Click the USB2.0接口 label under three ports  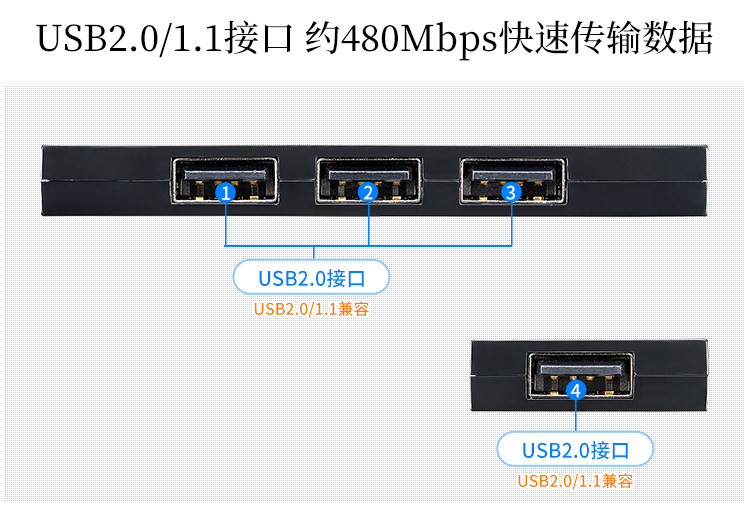(311, 278)
